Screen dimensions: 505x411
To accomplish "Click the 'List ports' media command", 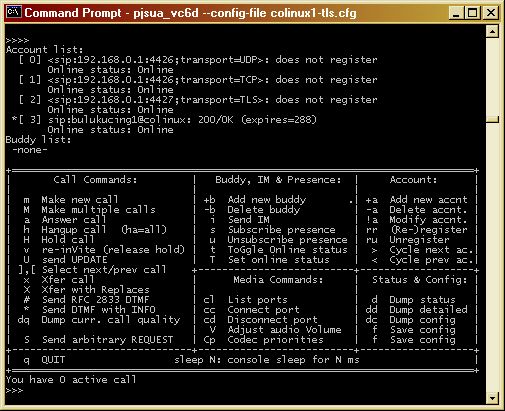I will click(x=257, y=300).
